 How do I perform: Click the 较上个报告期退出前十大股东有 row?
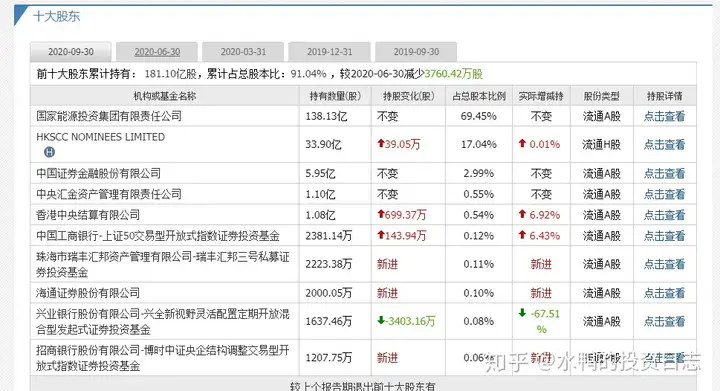(x=363, y=385)
